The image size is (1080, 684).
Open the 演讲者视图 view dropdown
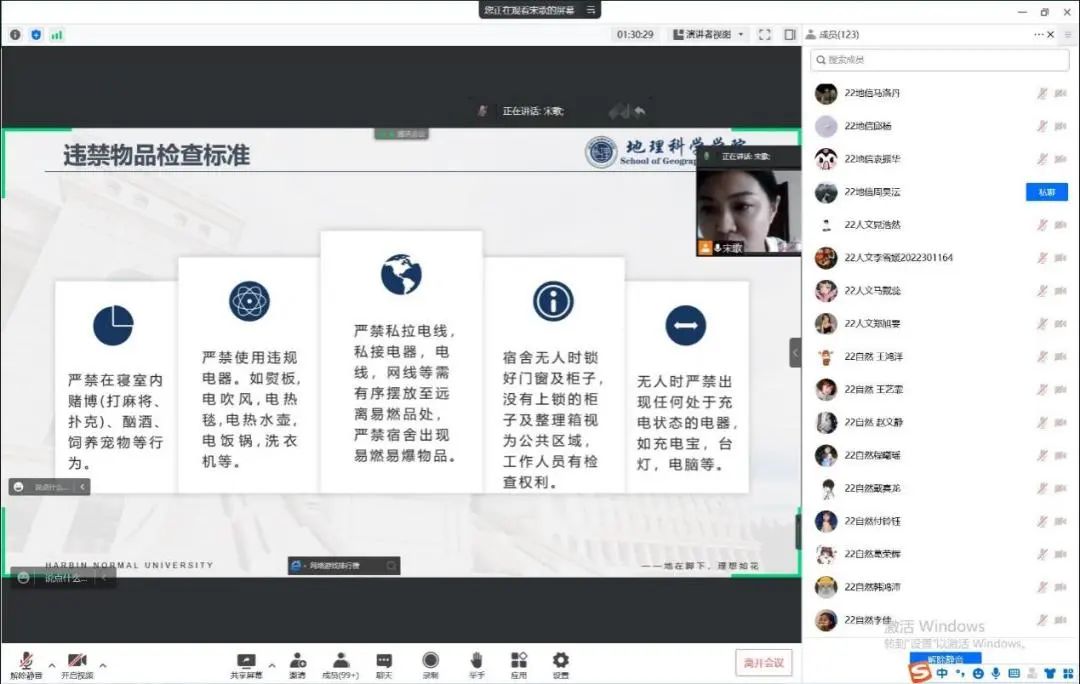(708, 34)
